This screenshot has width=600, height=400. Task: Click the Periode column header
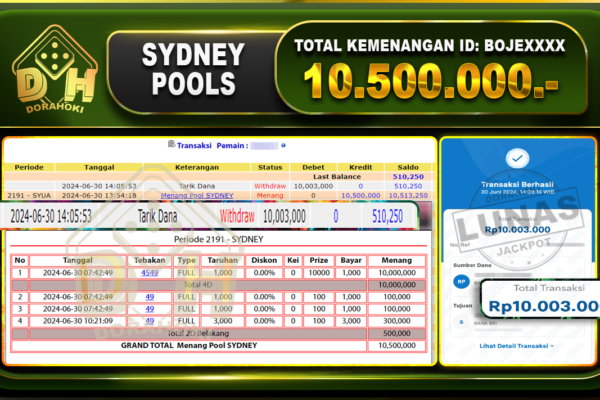pyautogui.click(x=29, y=167)
